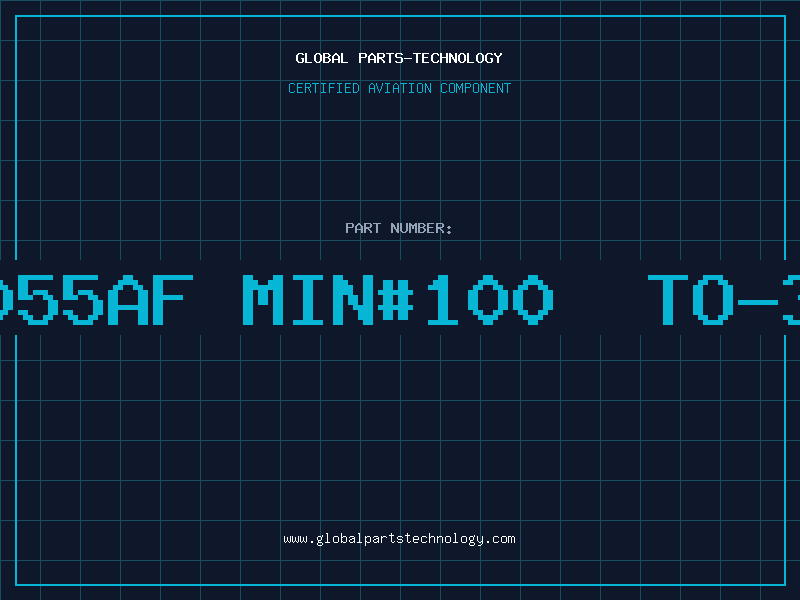
Task: Select the MIN#100 text in the scrolling banner
Action: 398,300
